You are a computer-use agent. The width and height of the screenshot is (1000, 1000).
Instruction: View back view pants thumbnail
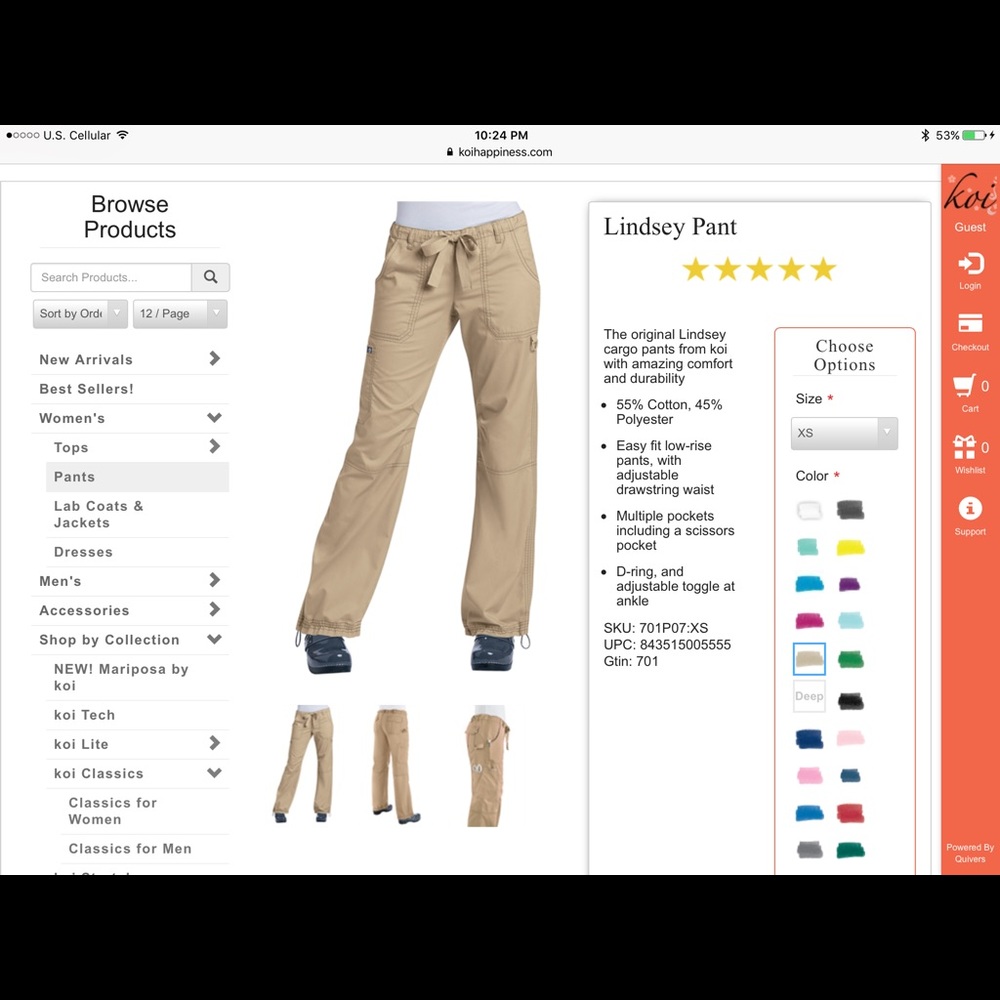coord(395,764)
